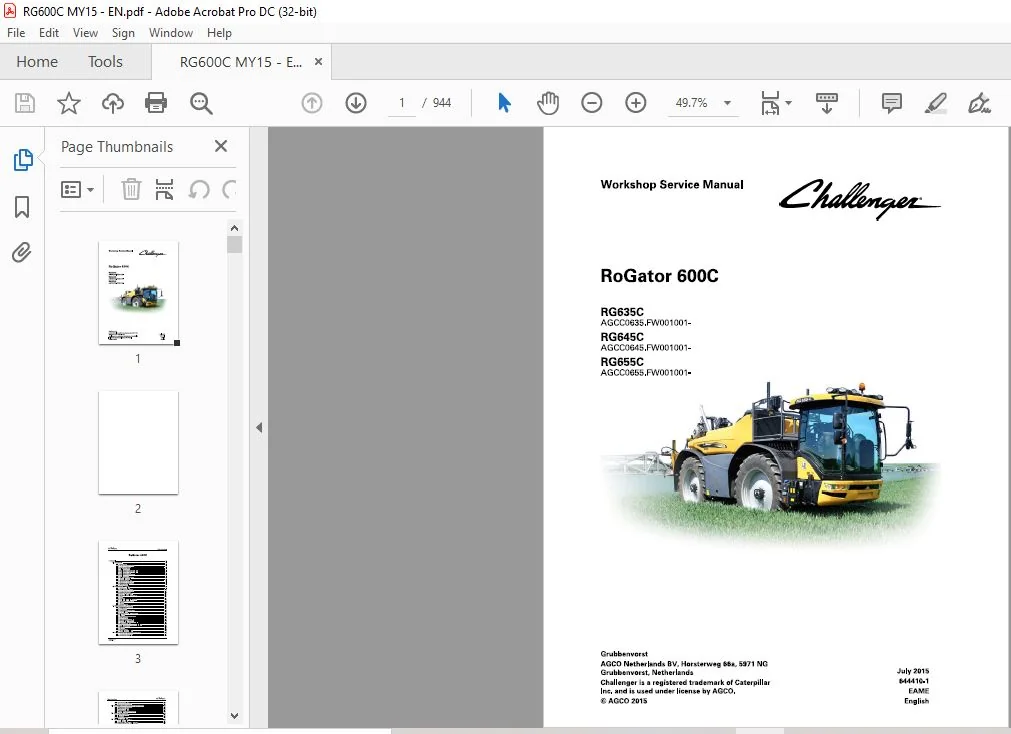Add the document to starred favorites

click(x=68, y=103)
